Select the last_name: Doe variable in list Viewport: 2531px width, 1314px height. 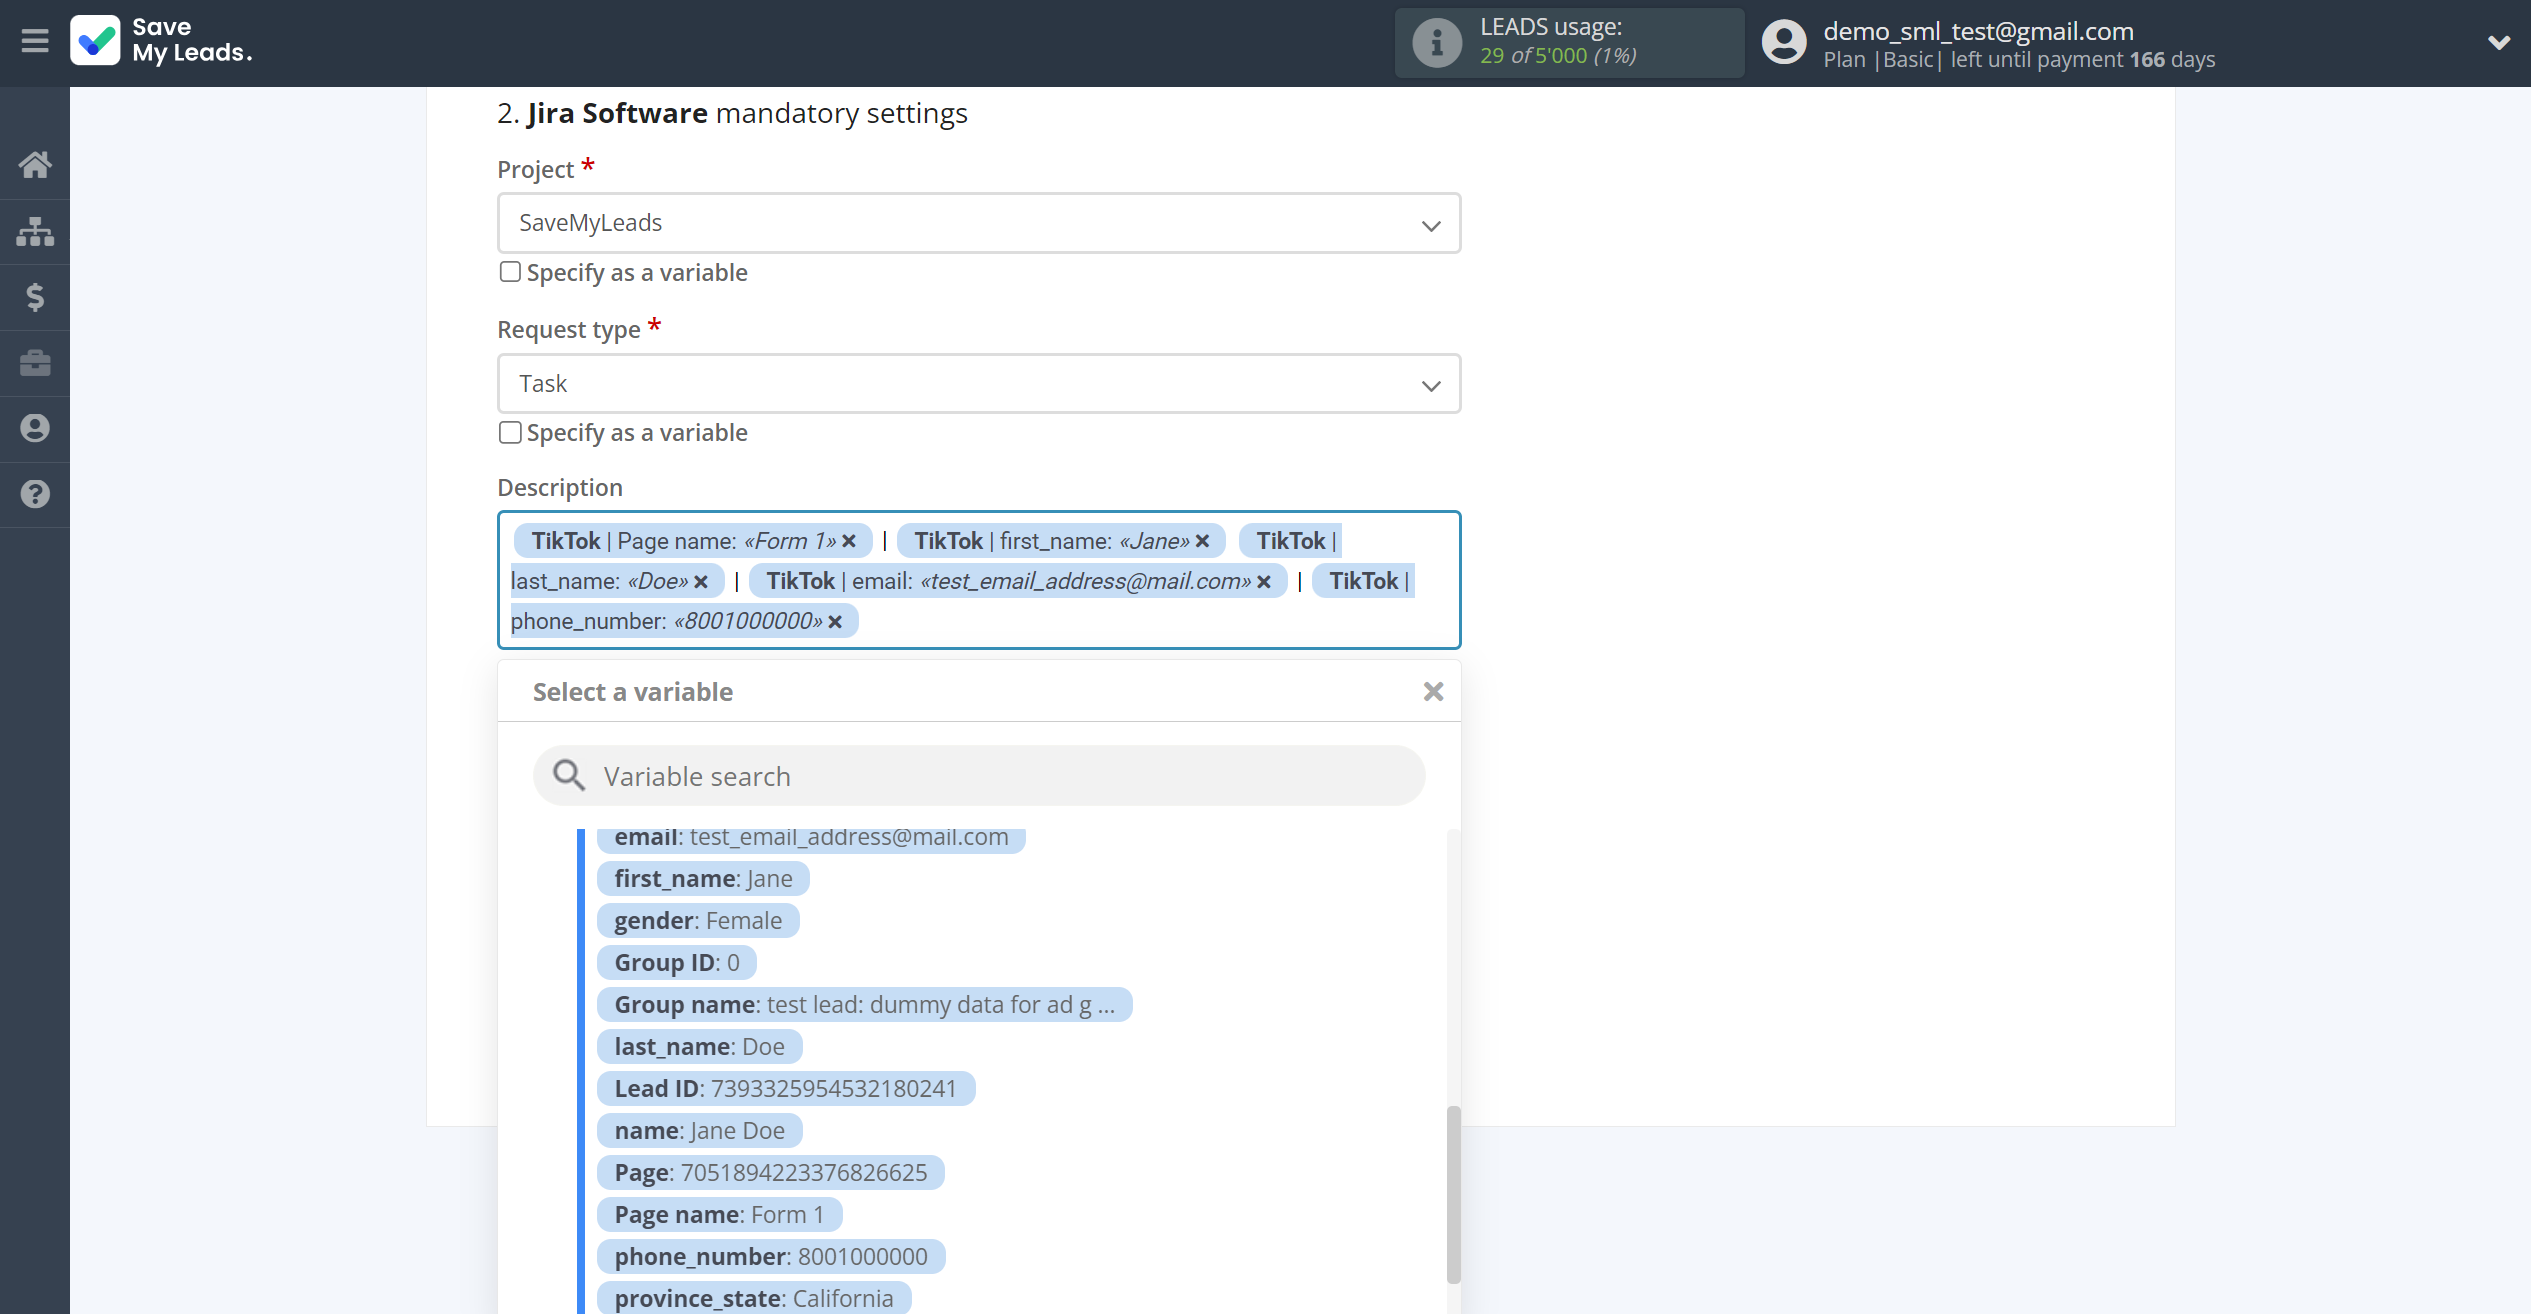point(700,1047)
